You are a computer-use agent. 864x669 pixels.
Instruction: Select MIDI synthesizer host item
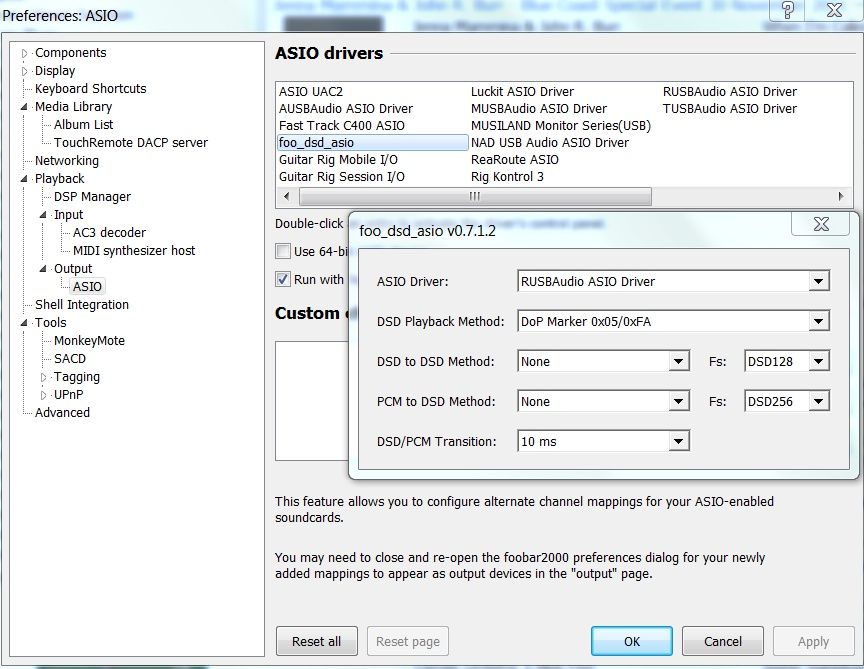134,251
